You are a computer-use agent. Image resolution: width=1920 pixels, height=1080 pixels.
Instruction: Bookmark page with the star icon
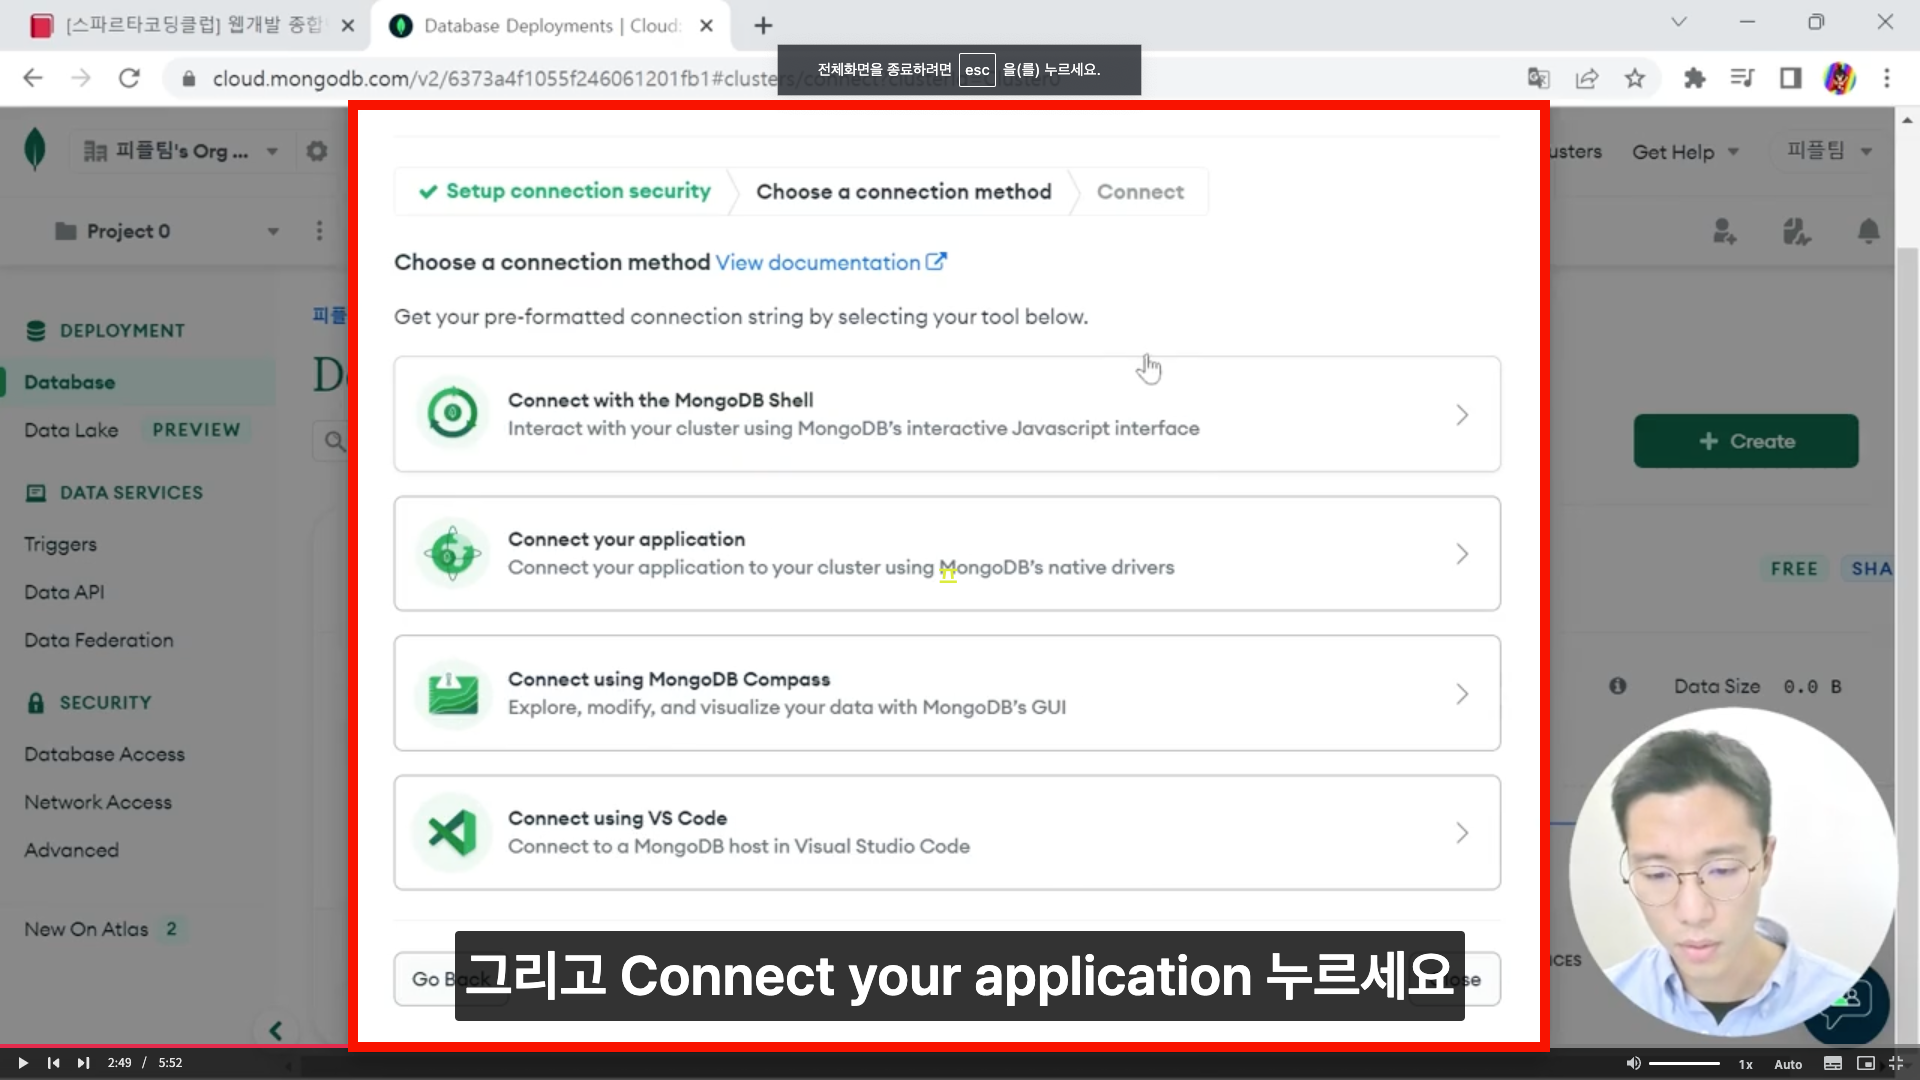pos(1635,78)
